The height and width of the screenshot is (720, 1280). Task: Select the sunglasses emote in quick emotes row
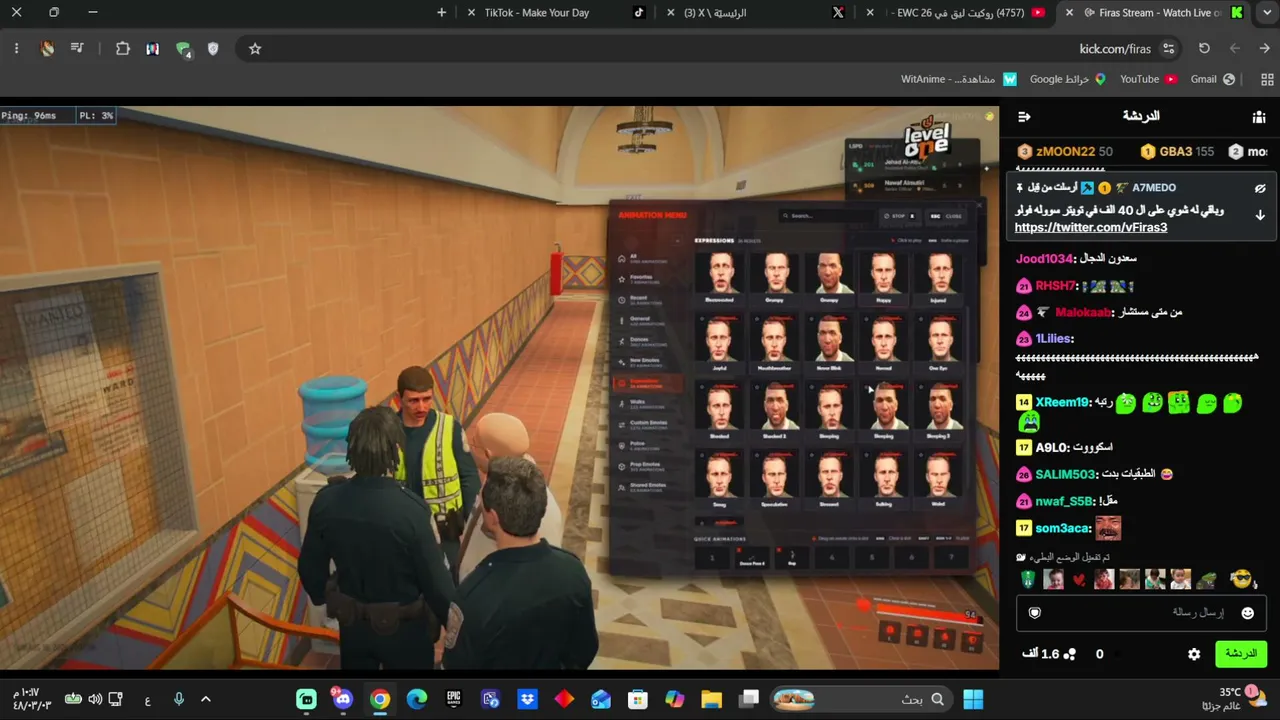1241,579
